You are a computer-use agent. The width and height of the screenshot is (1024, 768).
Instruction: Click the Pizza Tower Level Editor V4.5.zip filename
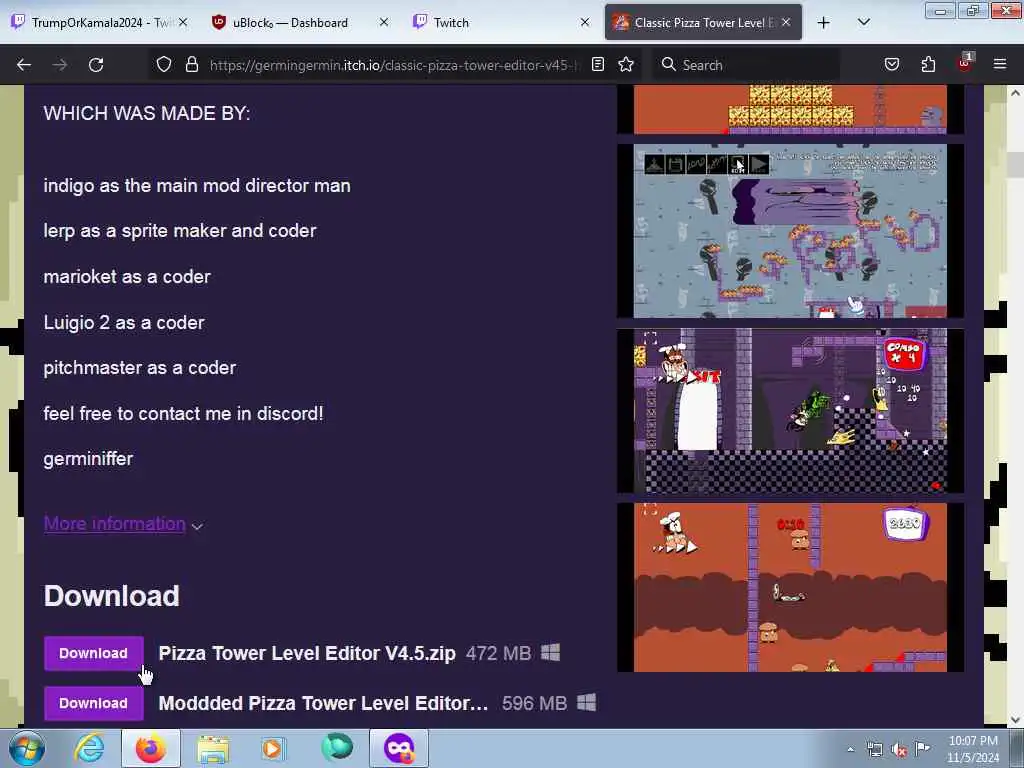tap(307, 653)
